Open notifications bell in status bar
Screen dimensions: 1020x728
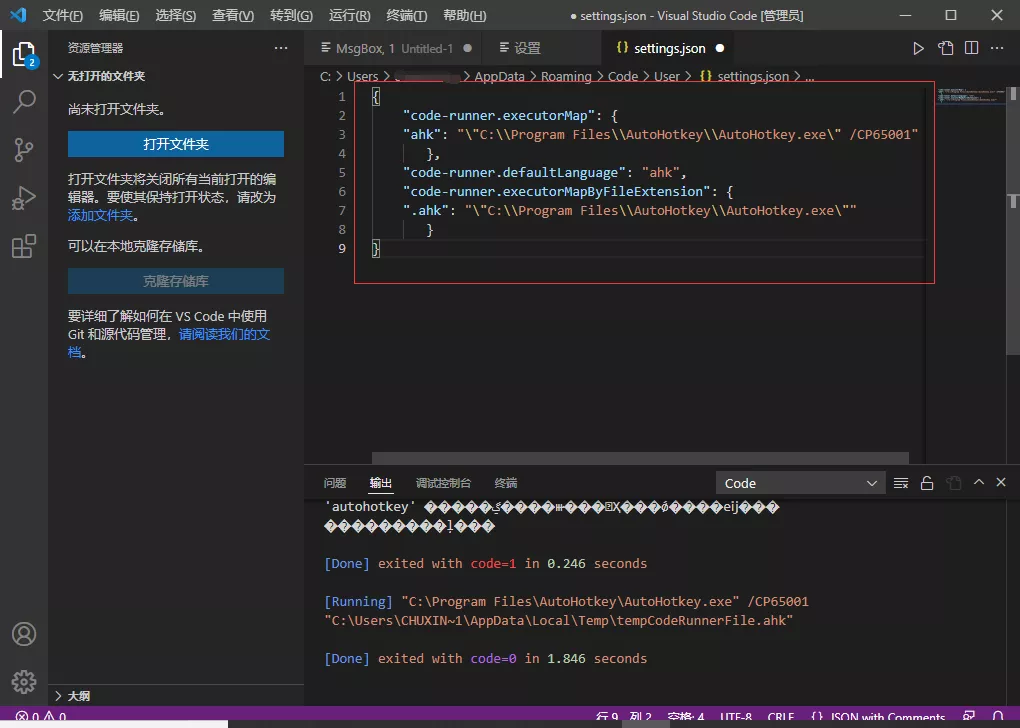pyautogui.click(x=1000, y=717)
